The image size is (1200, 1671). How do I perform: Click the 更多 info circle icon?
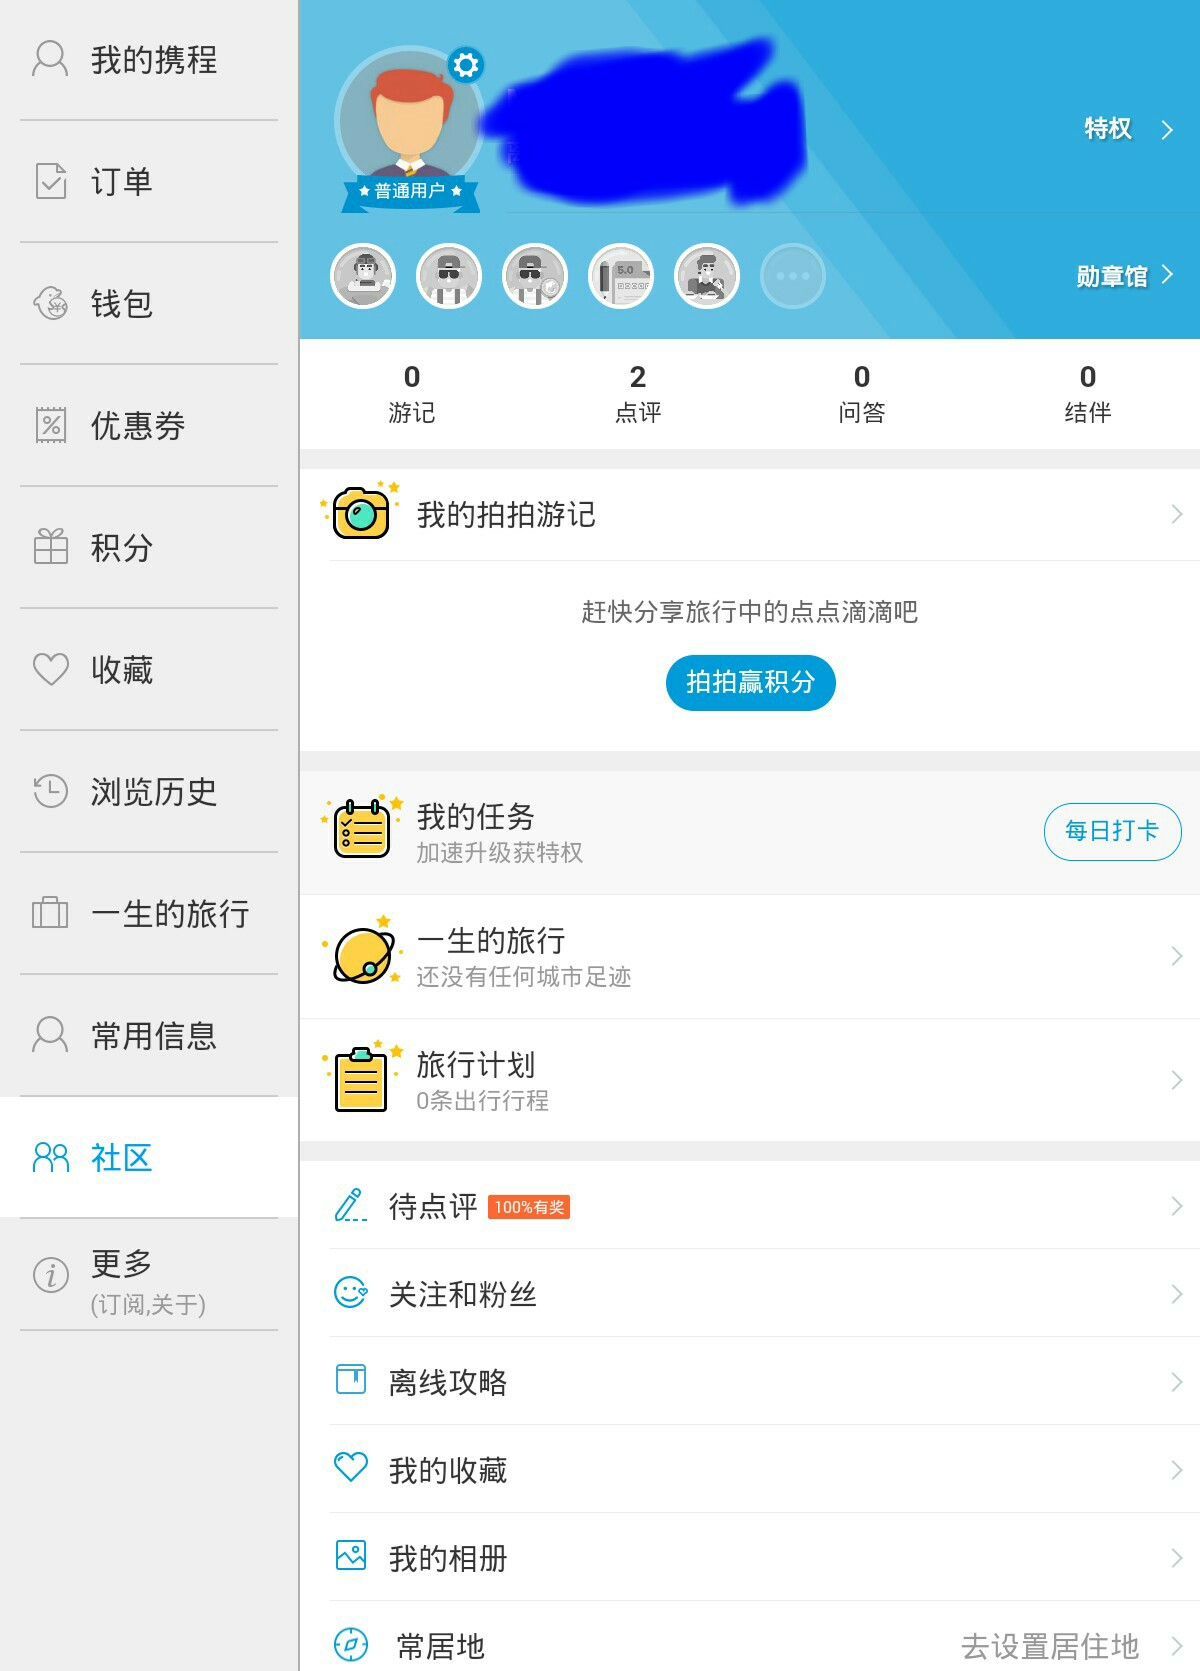point(50,1274)
